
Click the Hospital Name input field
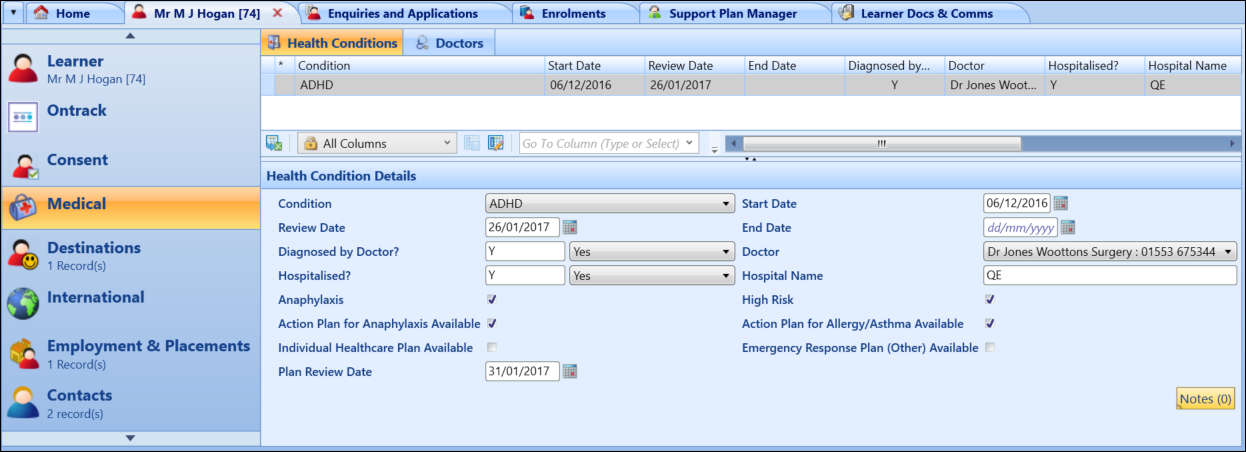[x=1110, y=276]
